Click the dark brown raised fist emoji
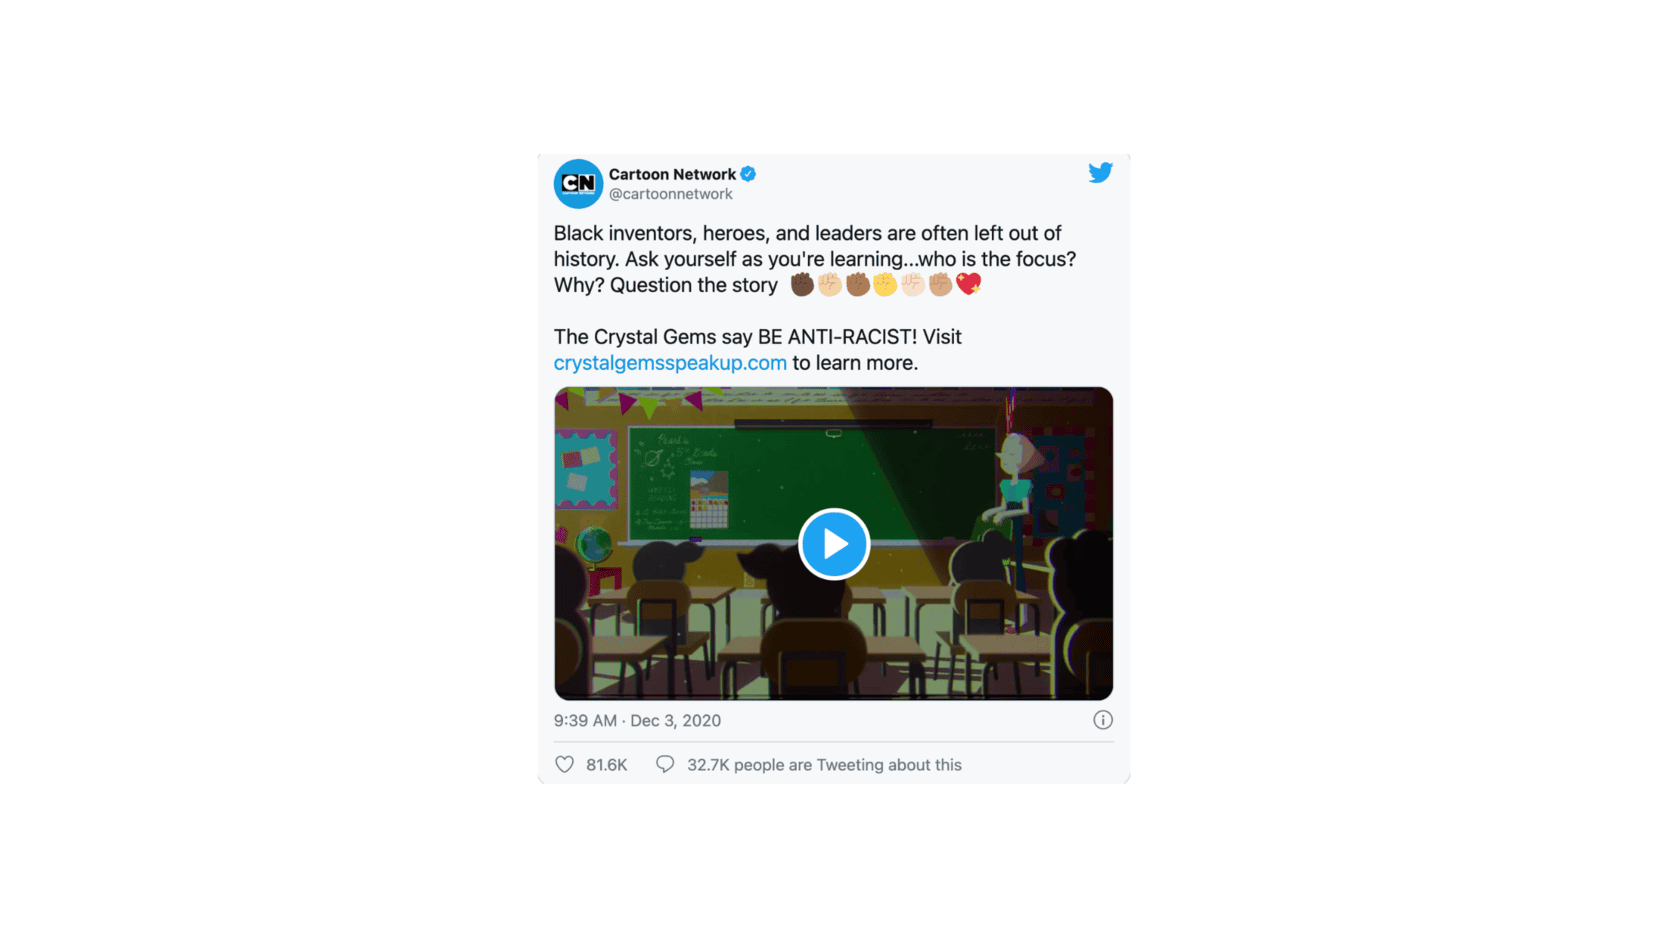Screen dimensions: 1668x938 [802, 285]
